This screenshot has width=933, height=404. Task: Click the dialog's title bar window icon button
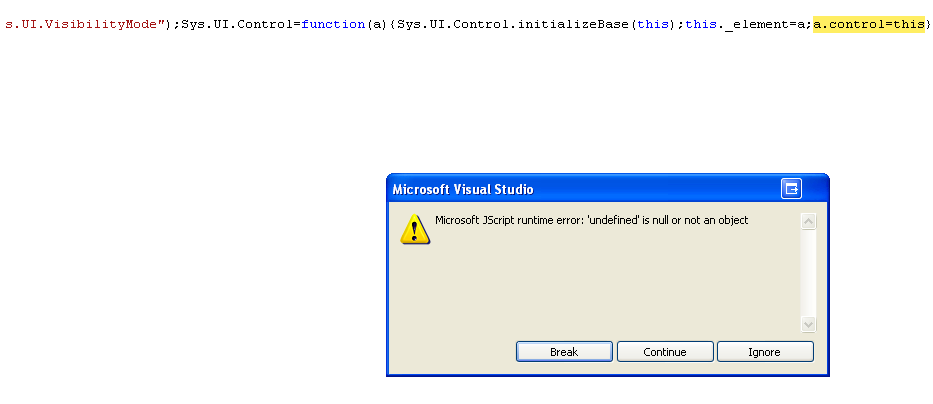(x=792, y=189)
